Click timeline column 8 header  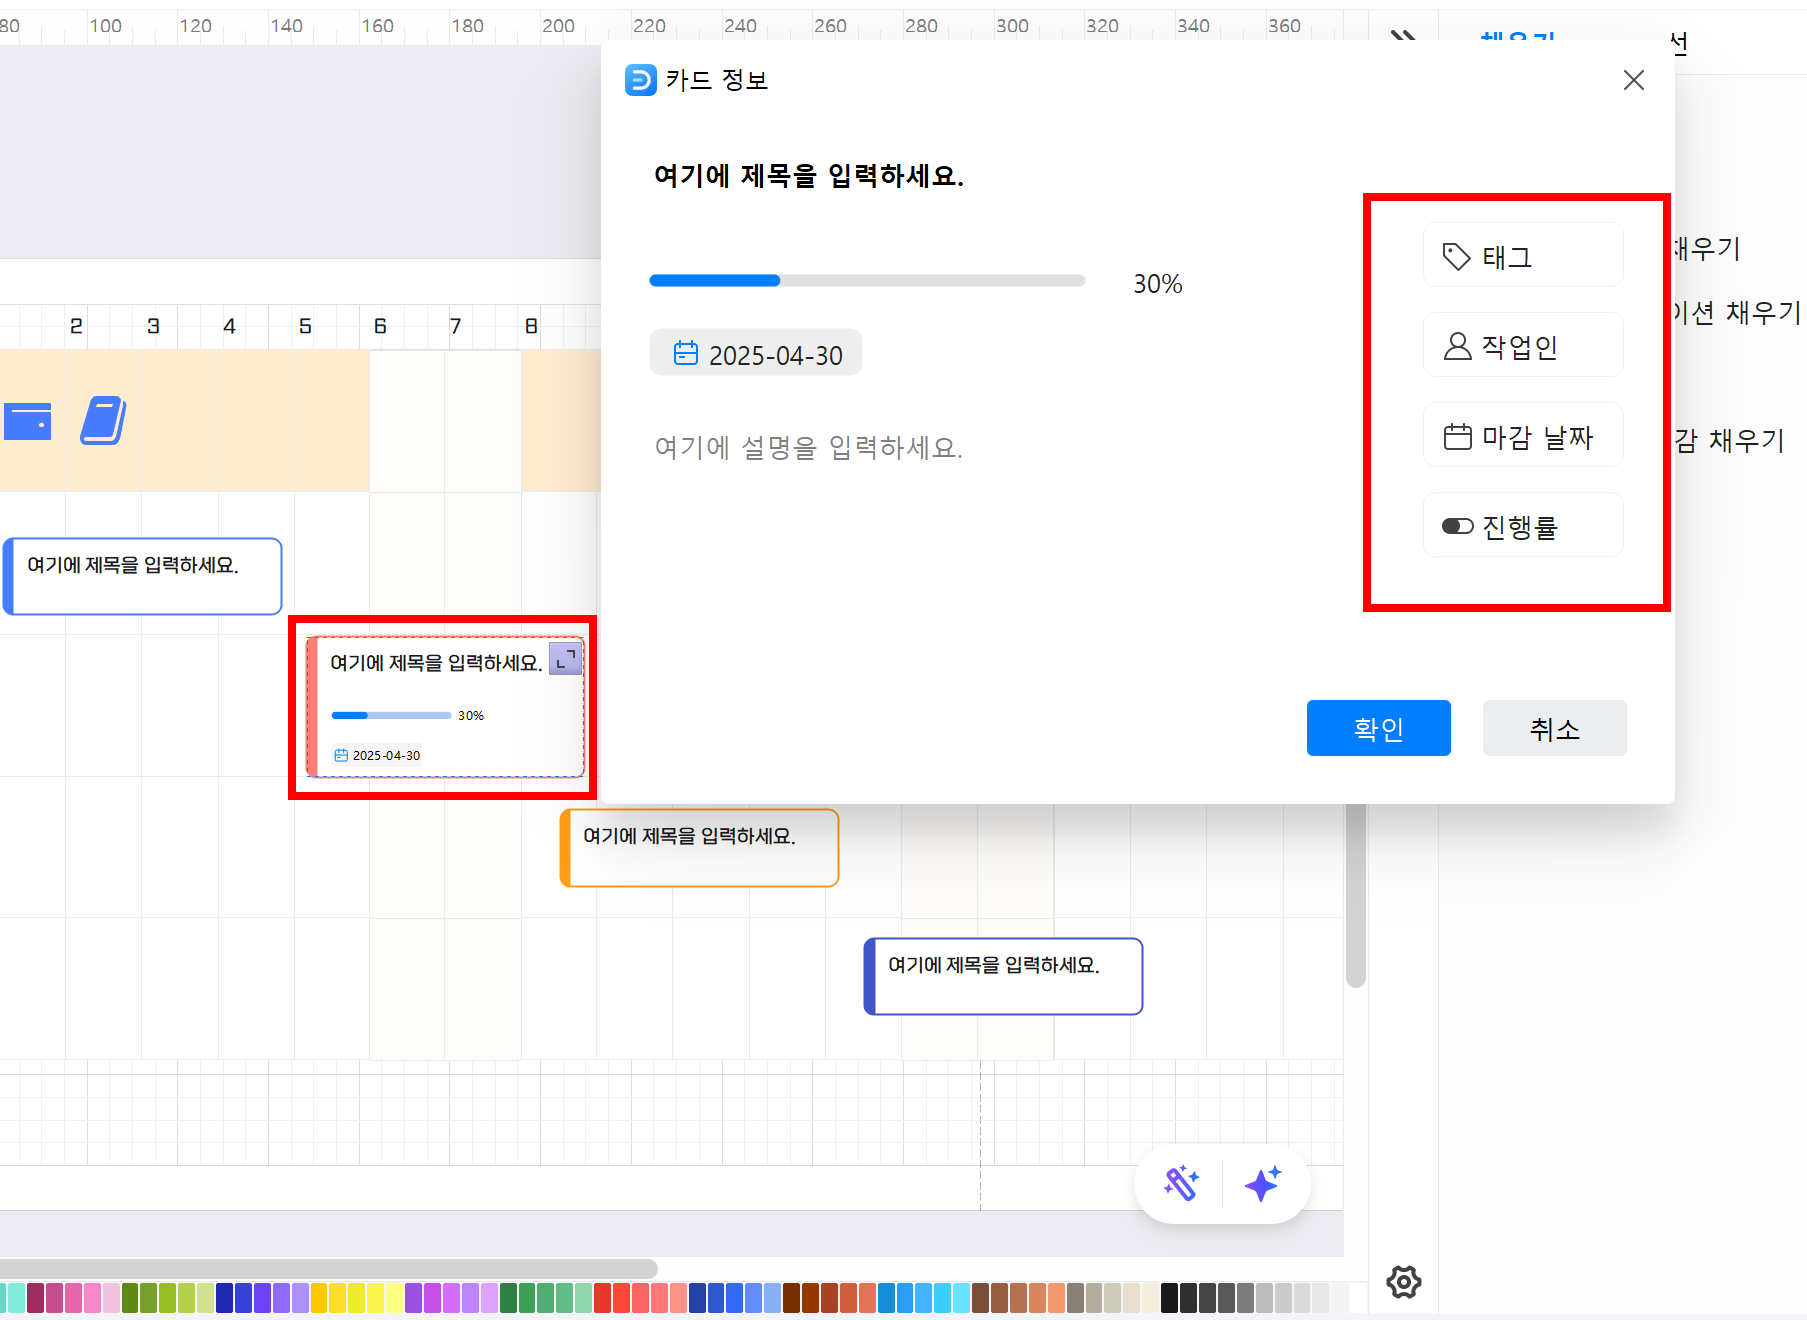click(x=531, y=326)
